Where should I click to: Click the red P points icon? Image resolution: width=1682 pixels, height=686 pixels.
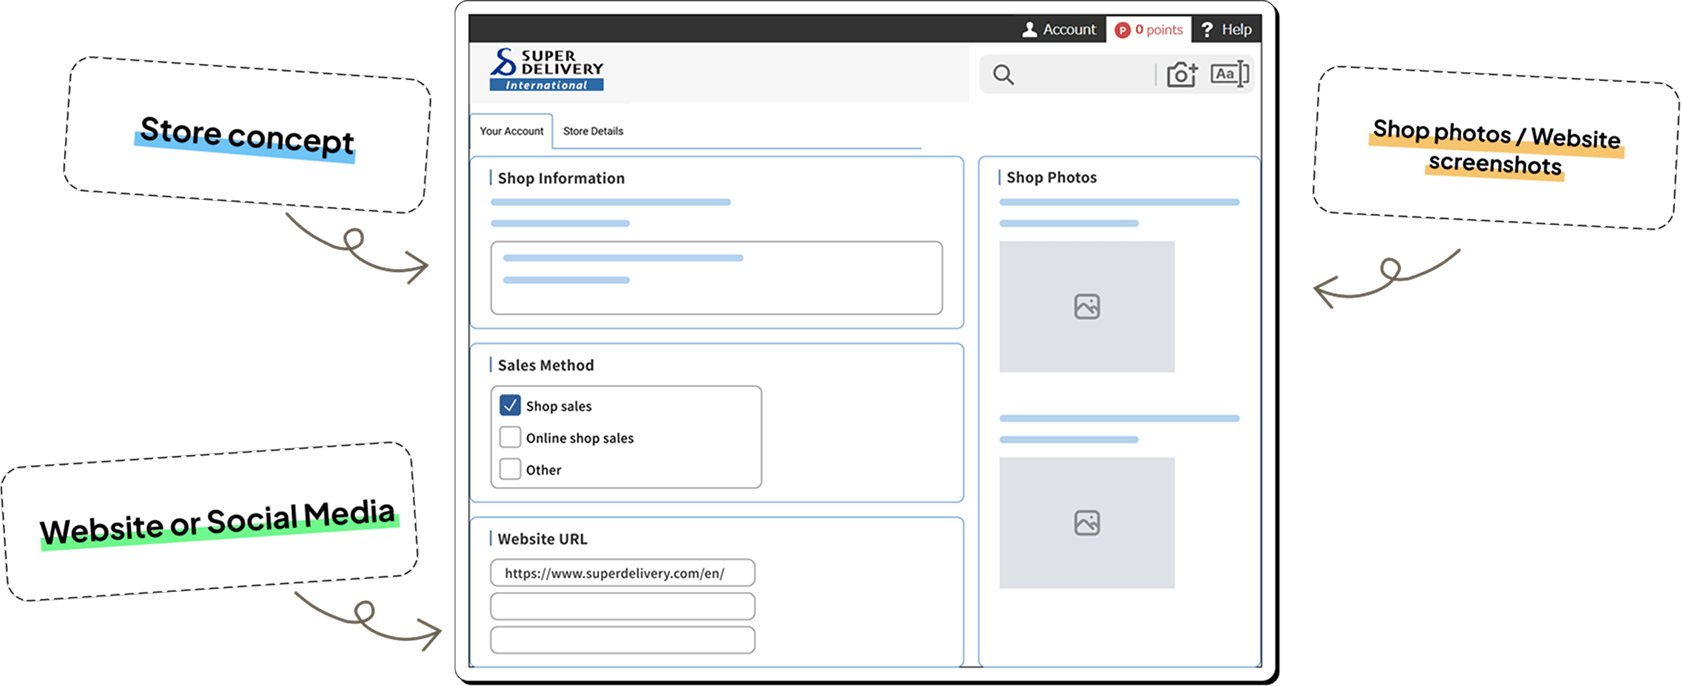point(1122,30)
